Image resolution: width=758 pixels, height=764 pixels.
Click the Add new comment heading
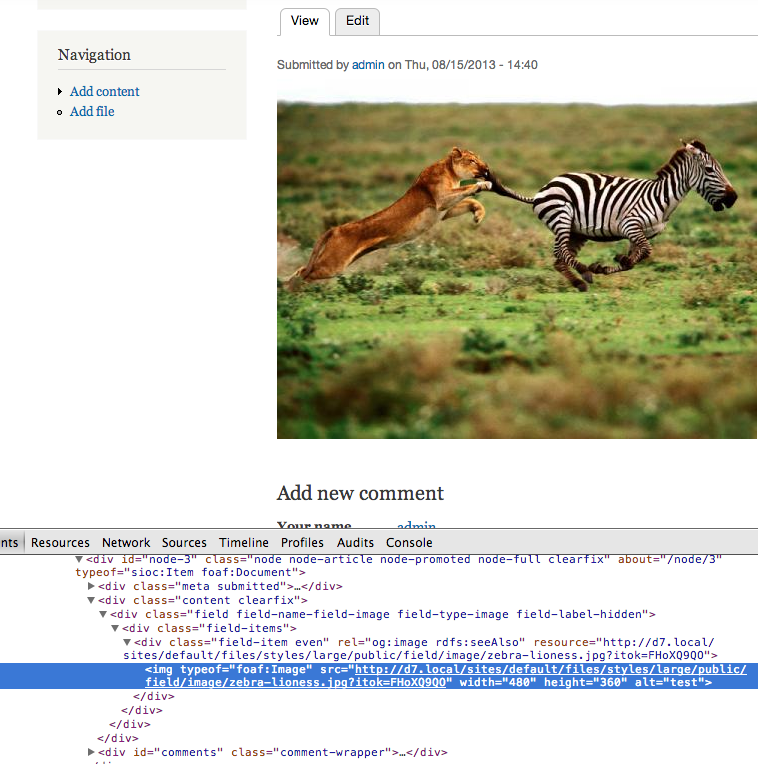pyautogui.click(x=360, y=493)
